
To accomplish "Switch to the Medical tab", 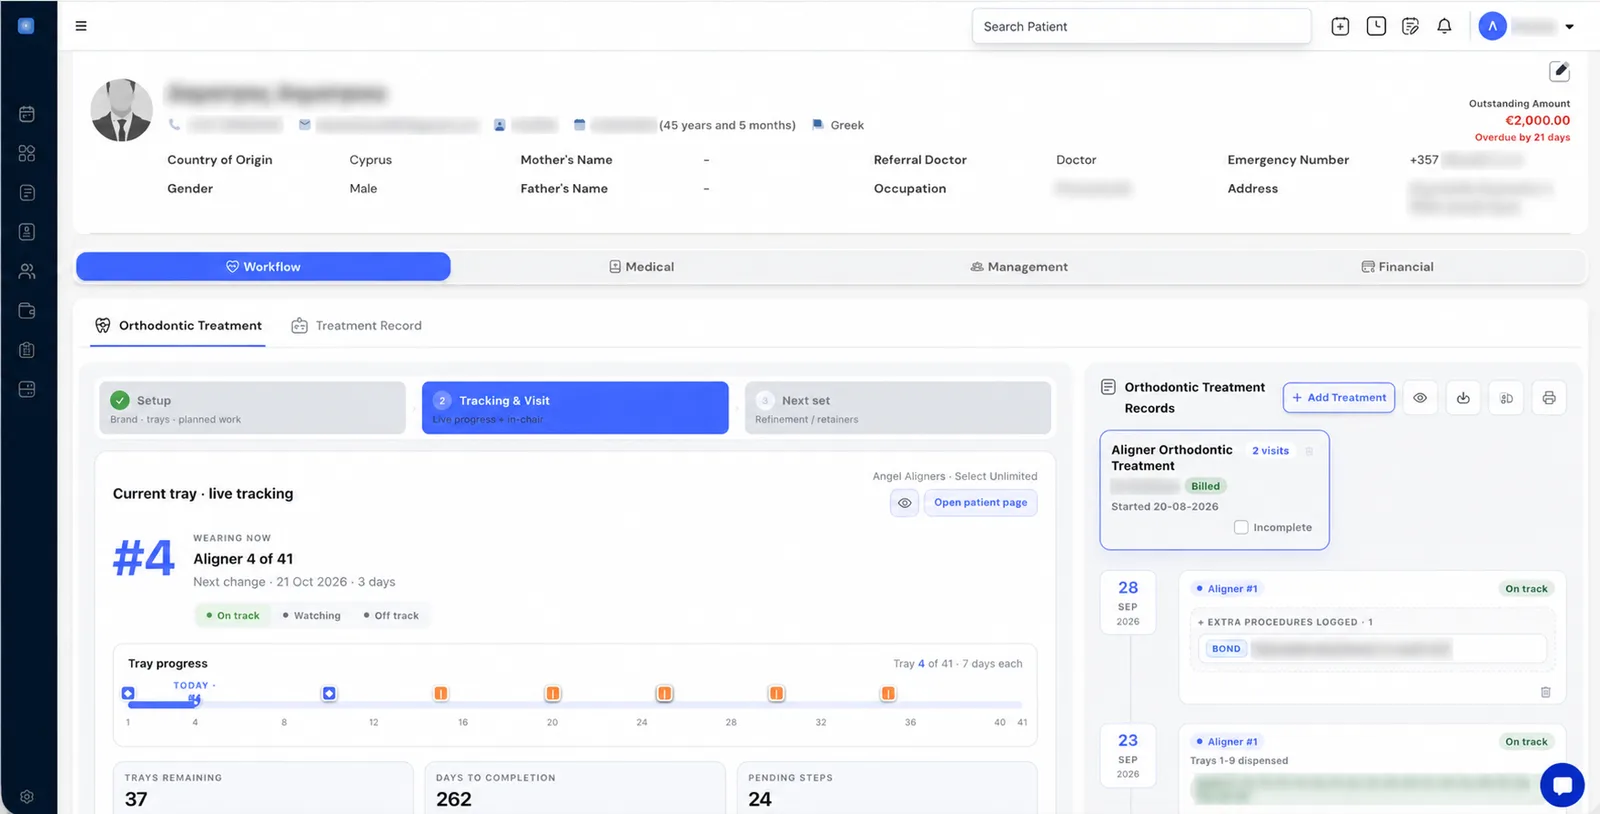I will pos(642,267).
